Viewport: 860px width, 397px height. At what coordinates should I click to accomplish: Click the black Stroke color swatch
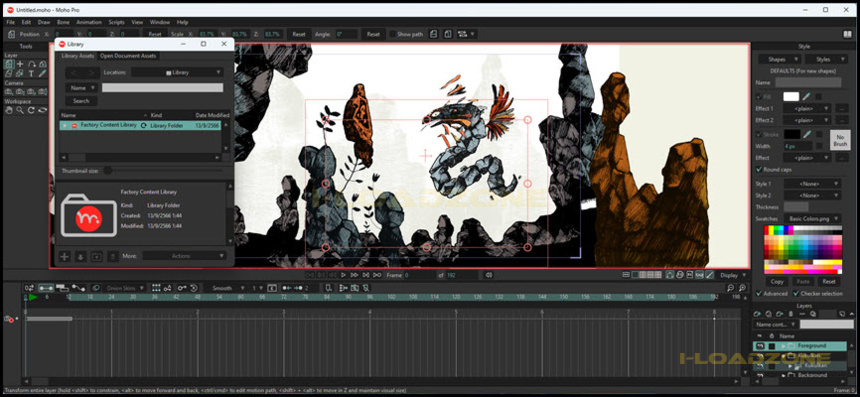[x=791, y=134]
